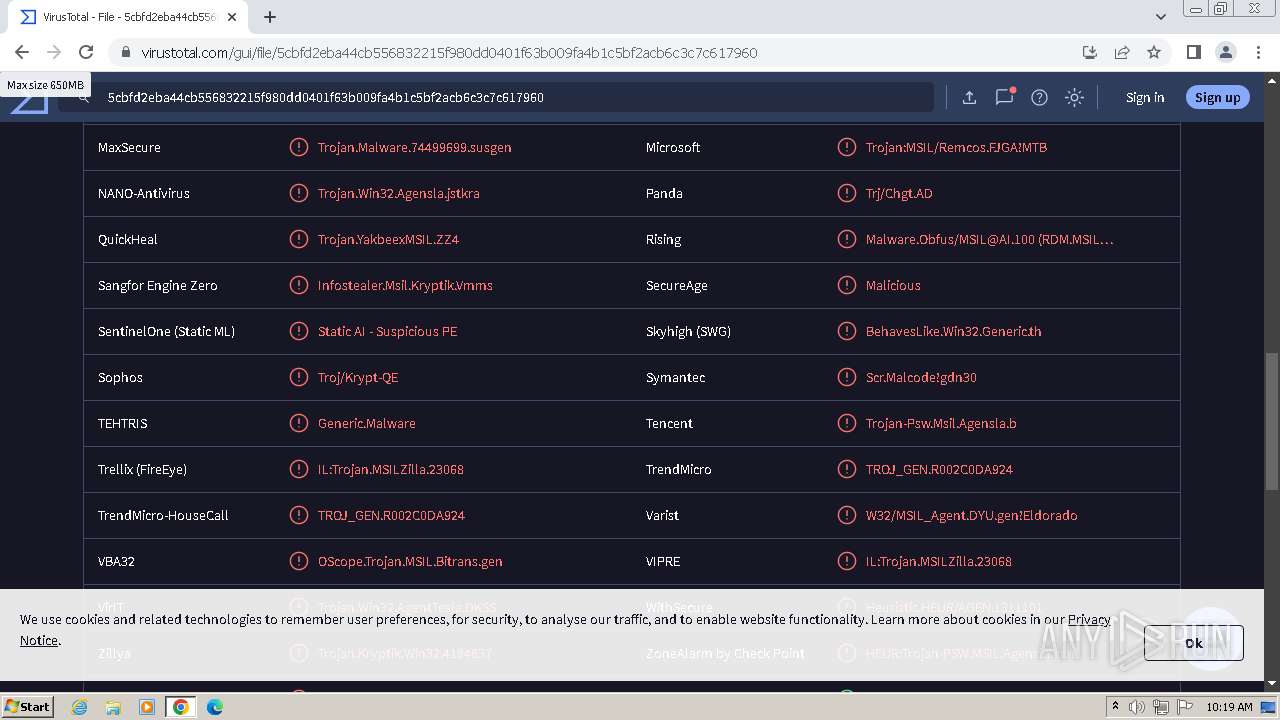Click the Sign up button
Viewport: 1280px width, 720px height.
(x=1217, y=97)
